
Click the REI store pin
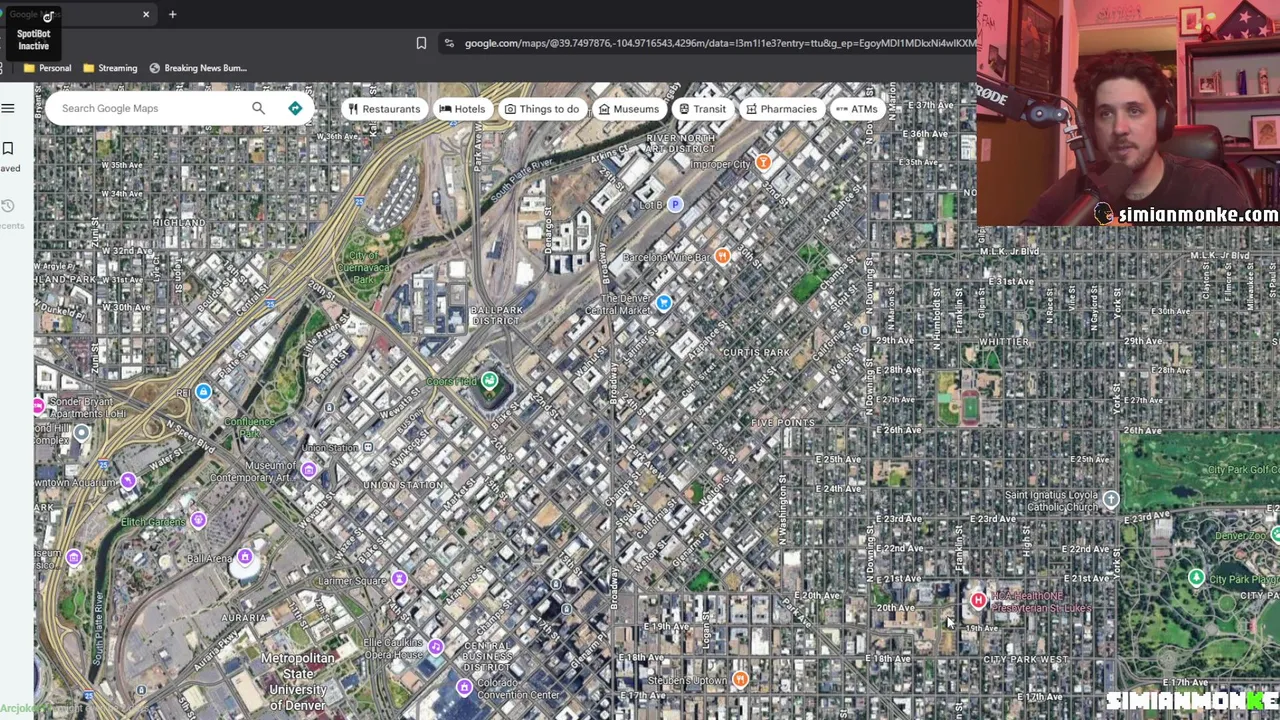[203, 392]
